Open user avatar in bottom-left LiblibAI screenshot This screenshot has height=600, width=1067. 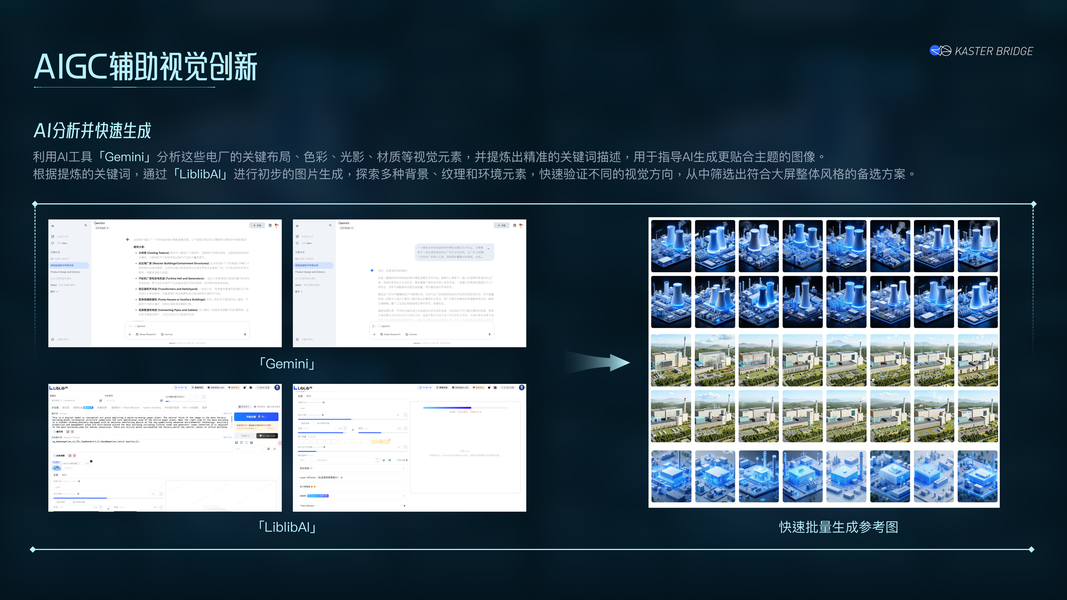tap(277, 388)
